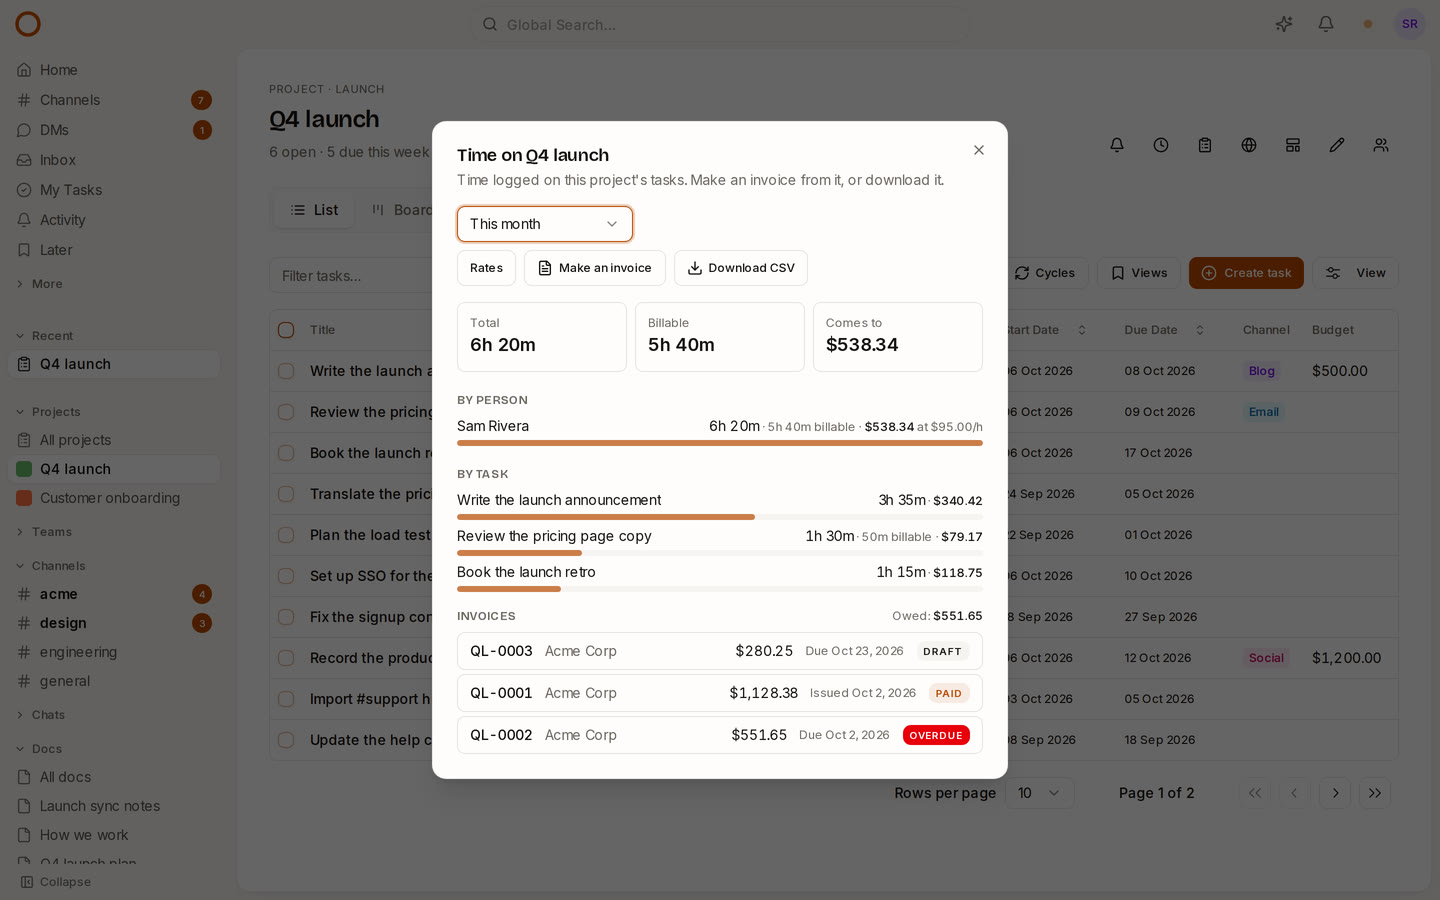Open overdue invoice QL-0002
The width and height of the screenshot is (1440, 900).
[x=720, y=735]
